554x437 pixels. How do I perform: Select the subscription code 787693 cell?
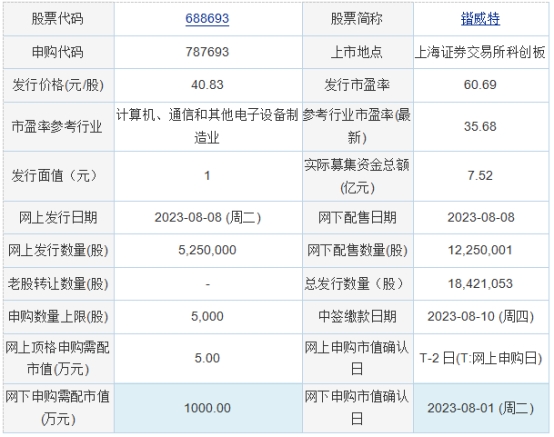(208, 52)
